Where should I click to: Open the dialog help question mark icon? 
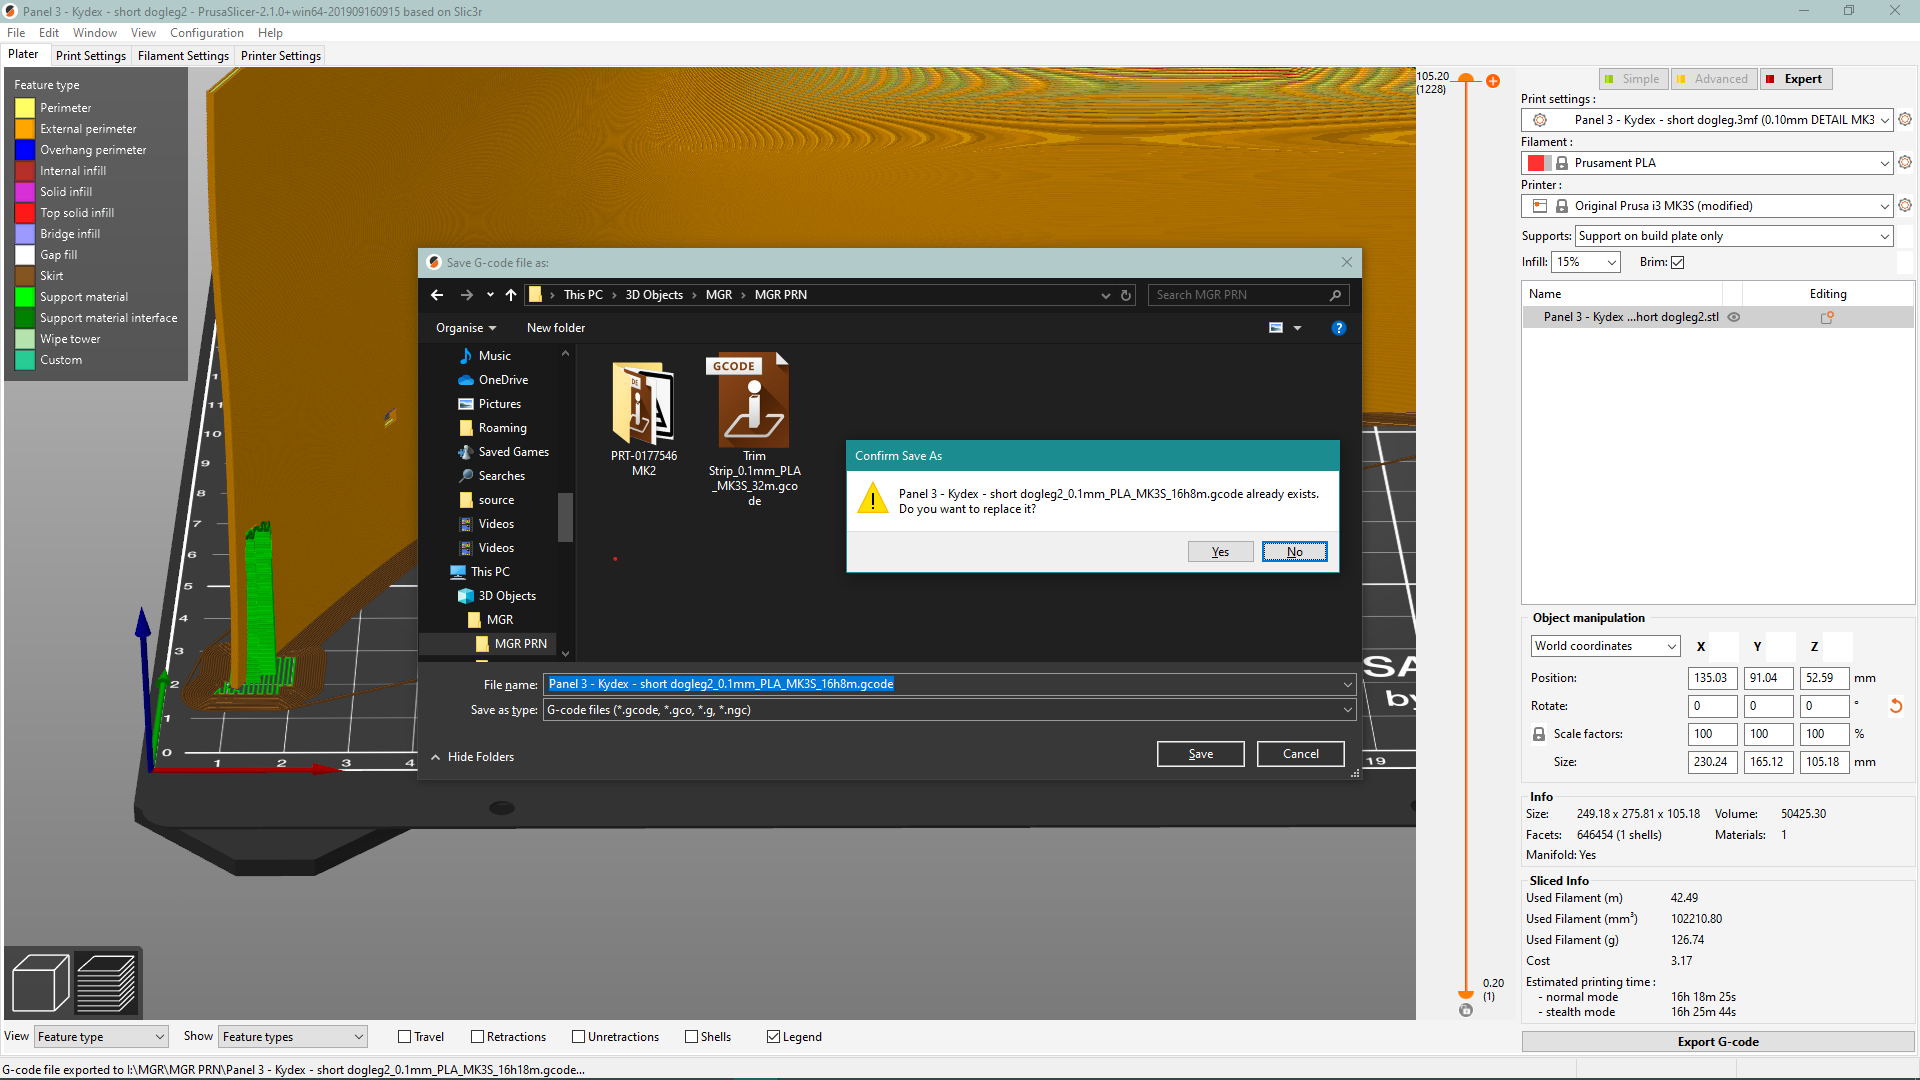tap(1339, 327)
